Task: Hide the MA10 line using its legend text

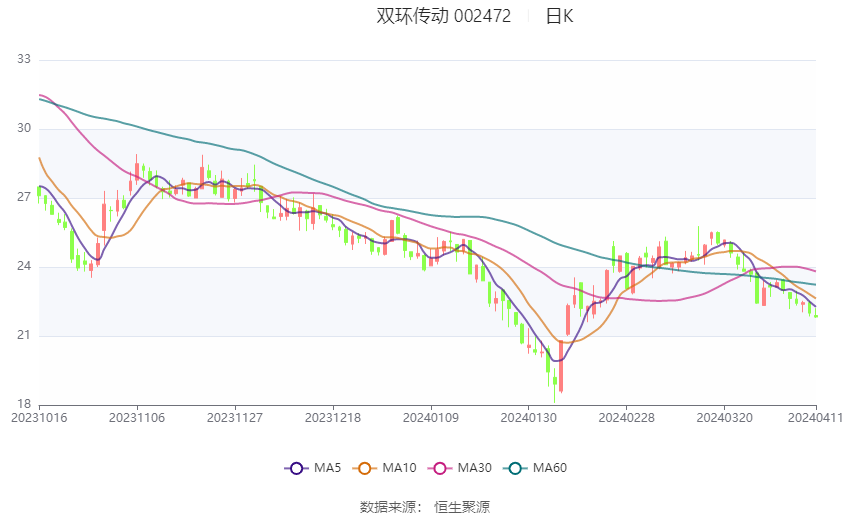Action: click(400, 467)
